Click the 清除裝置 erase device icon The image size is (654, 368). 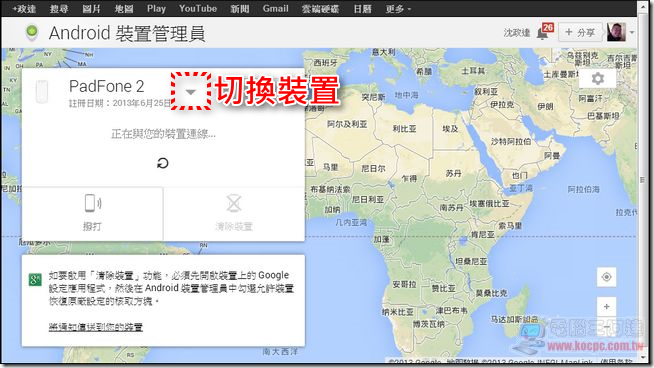click(234, 204)
